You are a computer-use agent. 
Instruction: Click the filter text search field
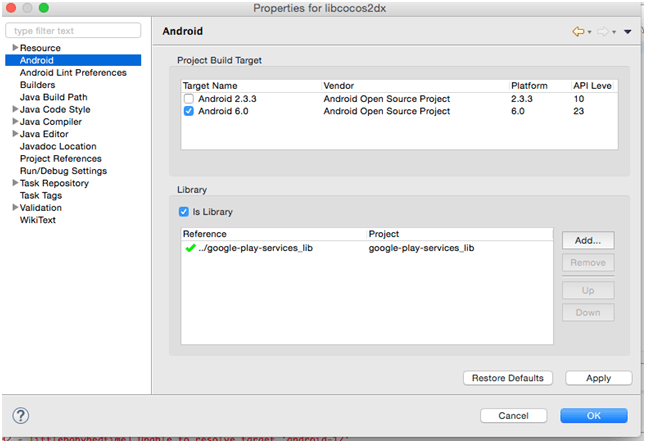coord(73,31)
